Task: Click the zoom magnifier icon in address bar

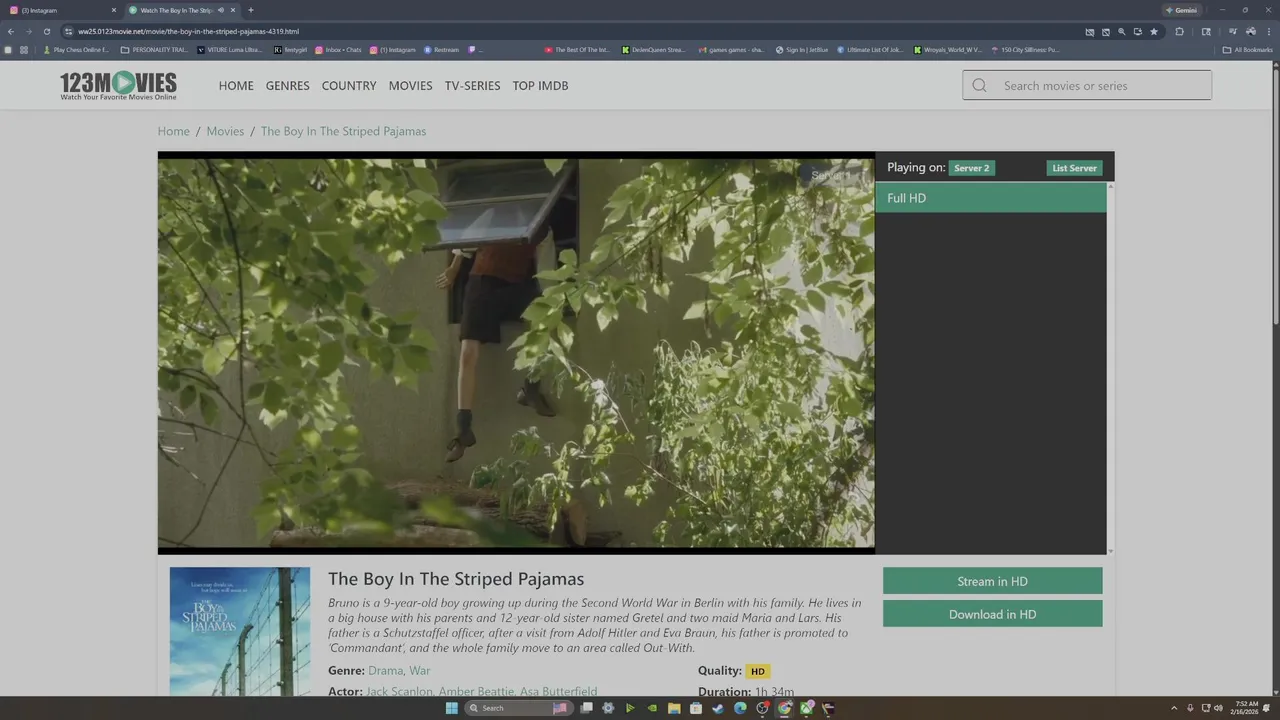Action: pyautogui.click(x=1121, y=31)
